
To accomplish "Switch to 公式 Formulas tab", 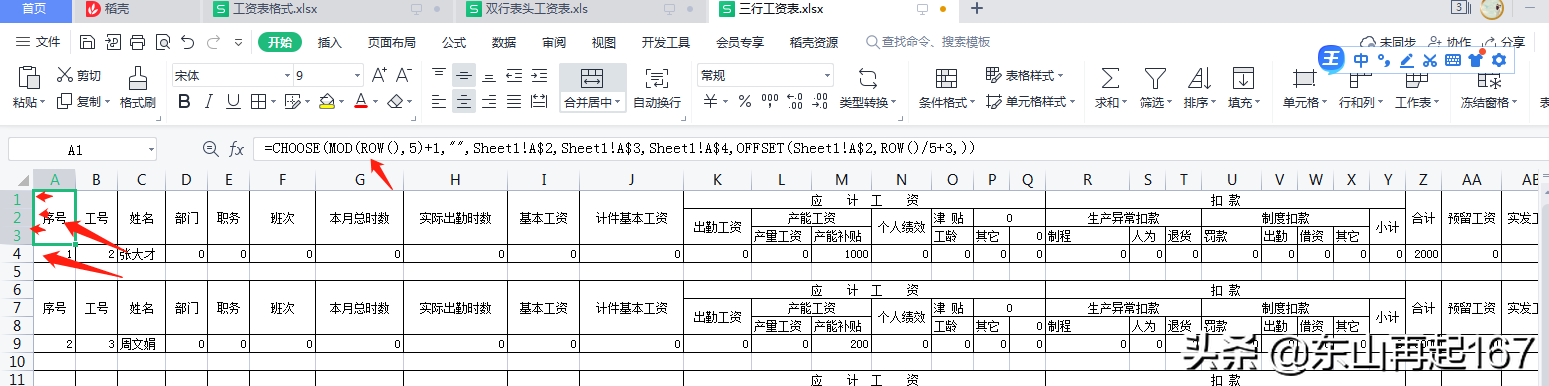I will [x=454, y=43].
